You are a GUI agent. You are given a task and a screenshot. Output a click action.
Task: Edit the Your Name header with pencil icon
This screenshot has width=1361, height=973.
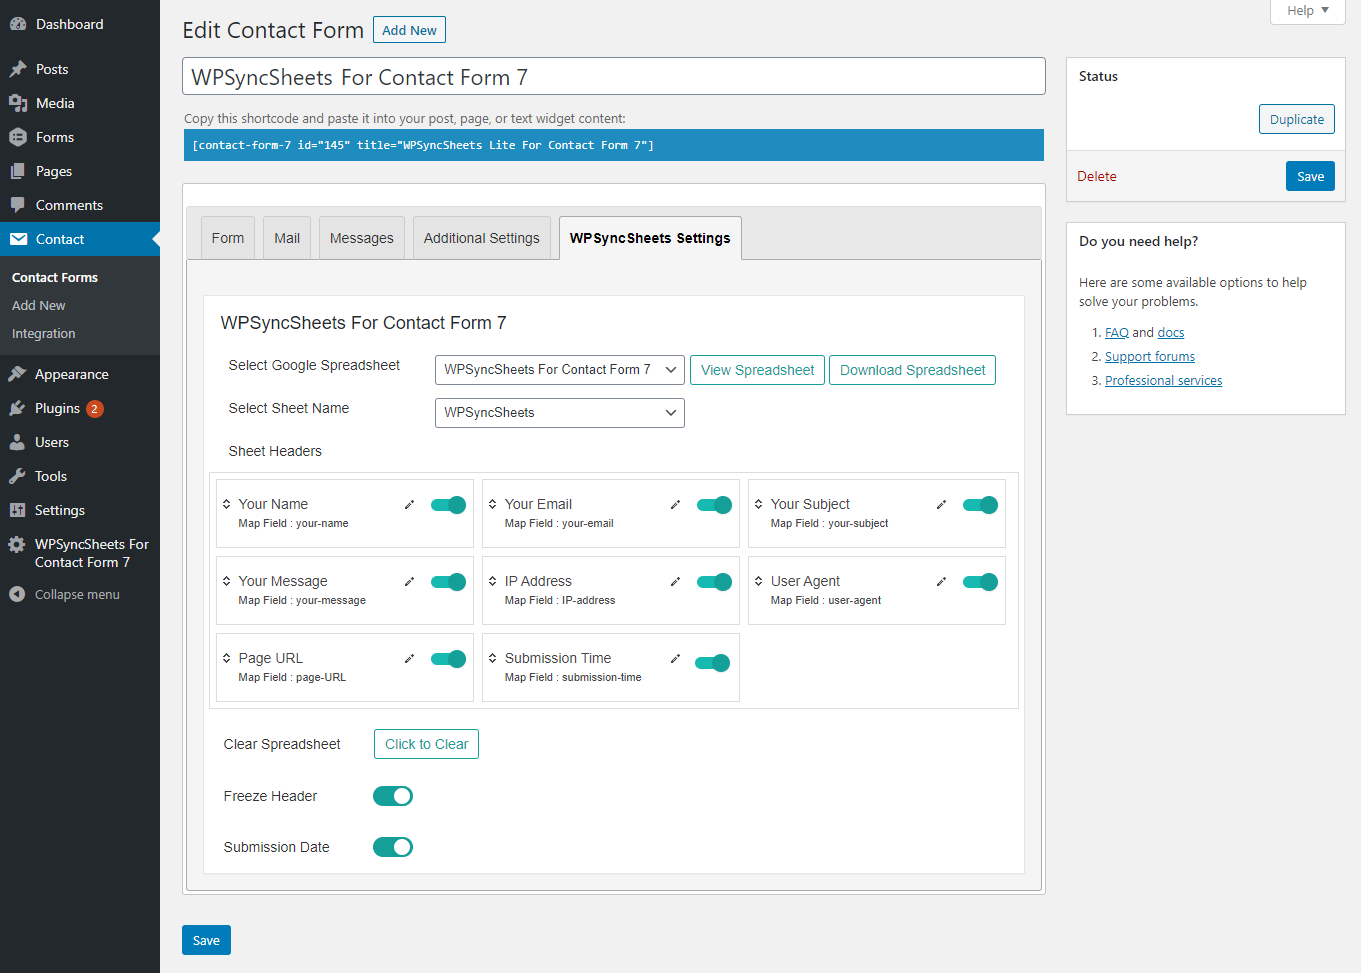click(x=409, y=505)
